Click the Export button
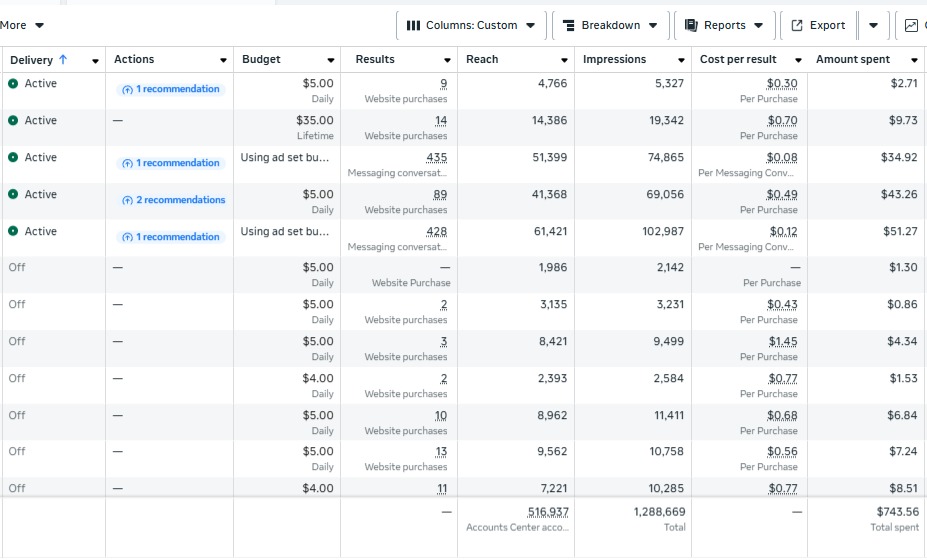This screenshot has width=927, height=560. (818, 26)
